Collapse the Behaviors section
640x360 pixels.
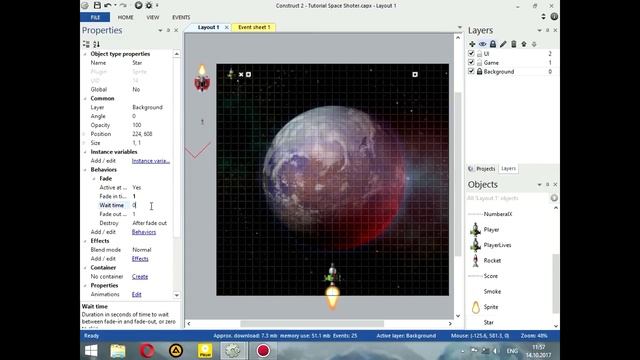point(85,170)
